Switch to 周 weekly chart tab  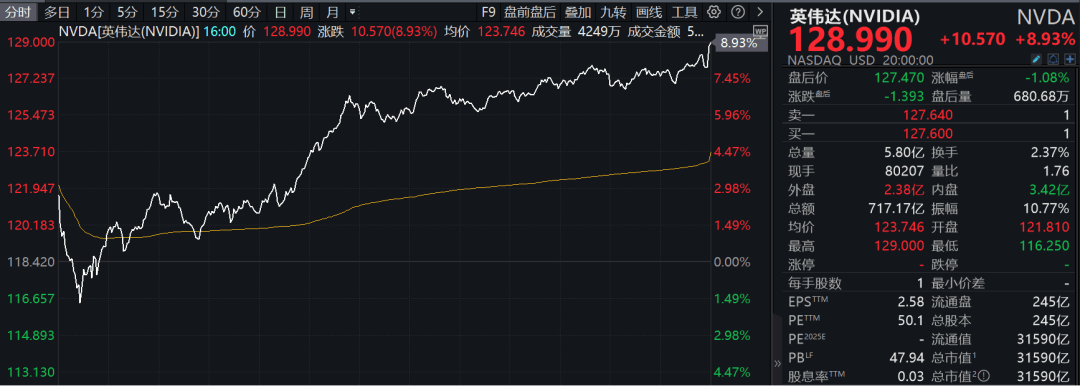(307, 12)
